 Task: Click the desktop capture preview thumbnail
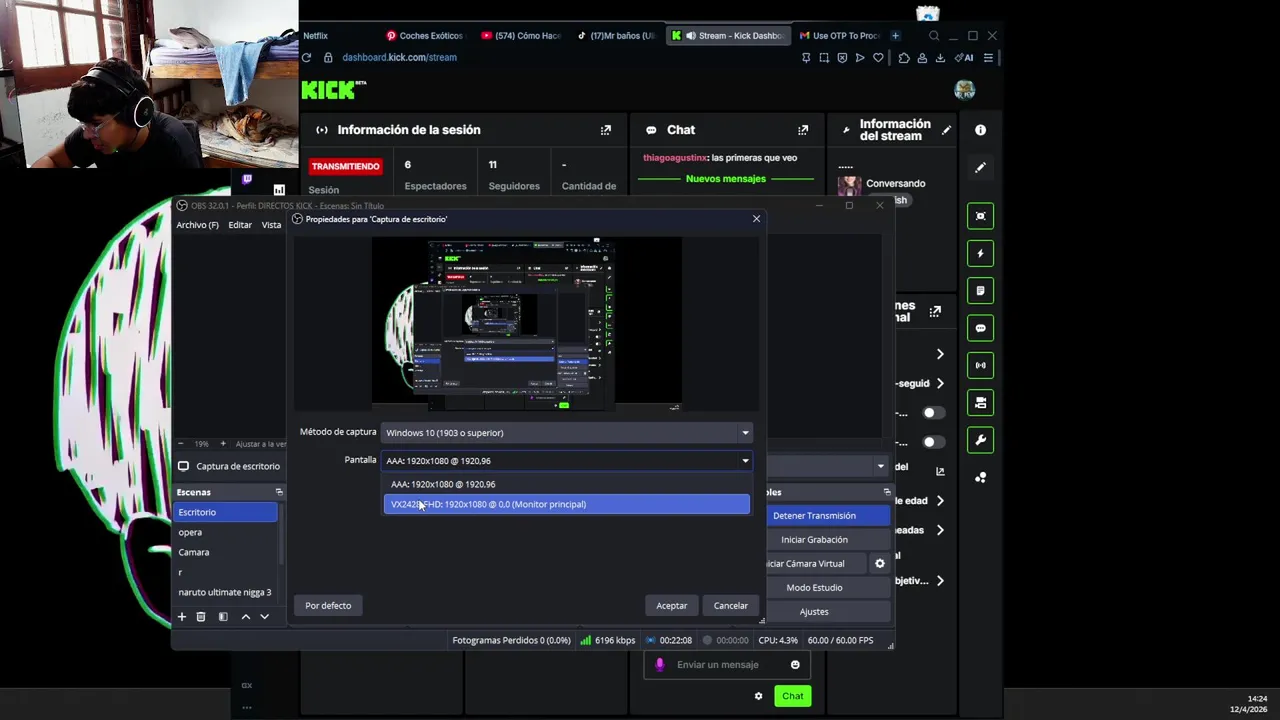click(527, 324)
